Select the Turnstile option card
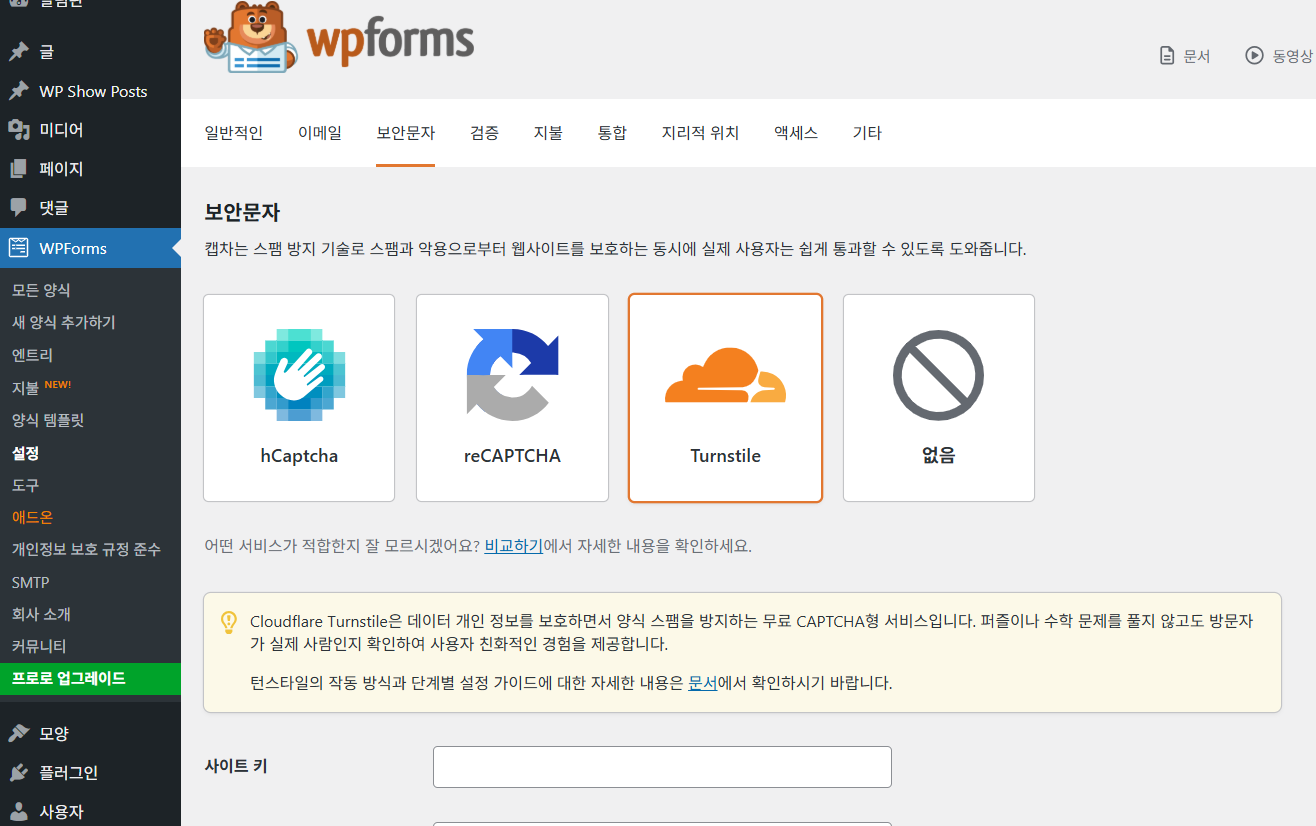This screenshot has height=826, width=1316. click(725, 398)
